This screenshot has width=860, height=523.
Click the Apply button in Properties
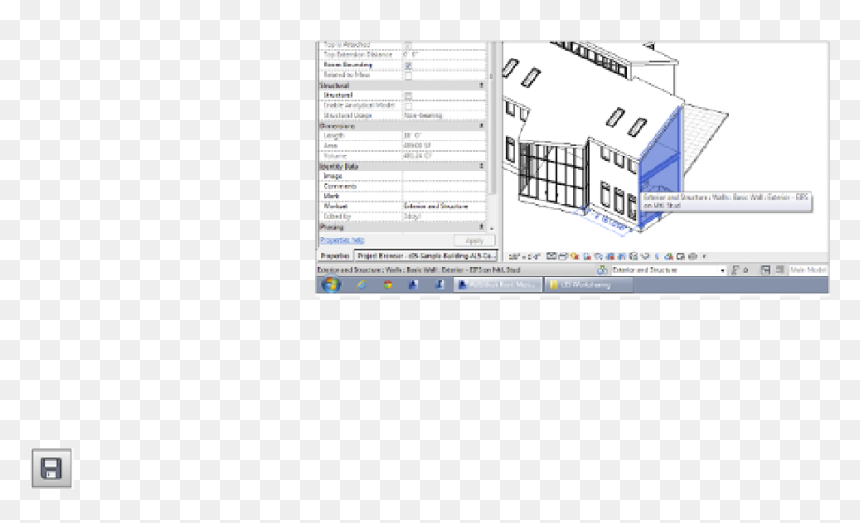click(x=474, y=241)
